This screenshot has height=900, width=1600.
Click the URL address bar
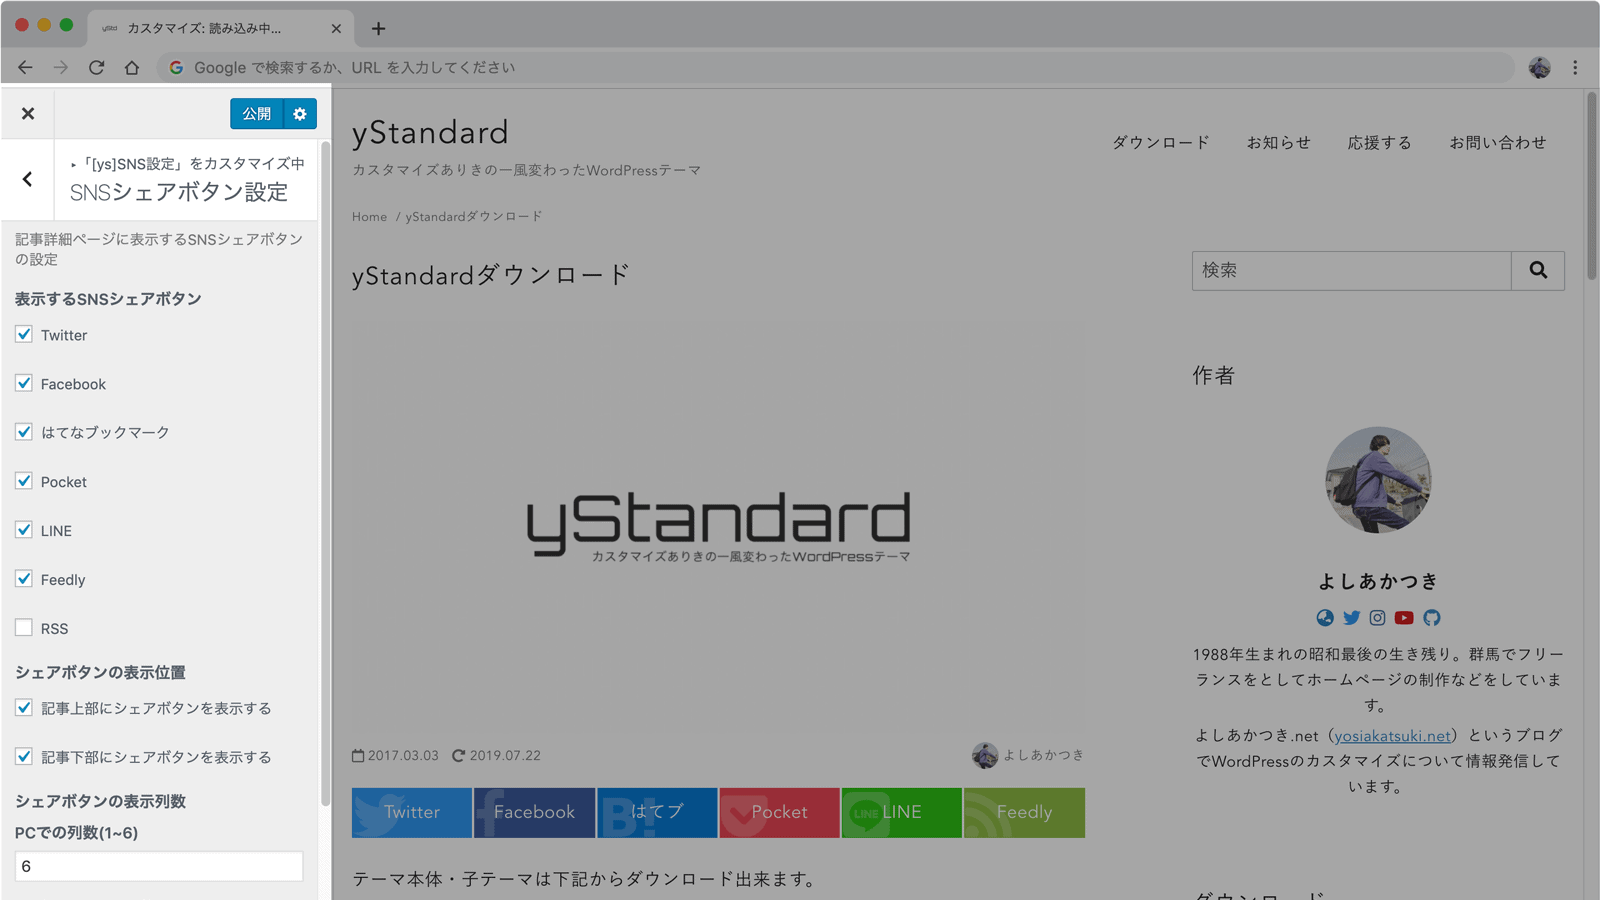coord(835,67)
